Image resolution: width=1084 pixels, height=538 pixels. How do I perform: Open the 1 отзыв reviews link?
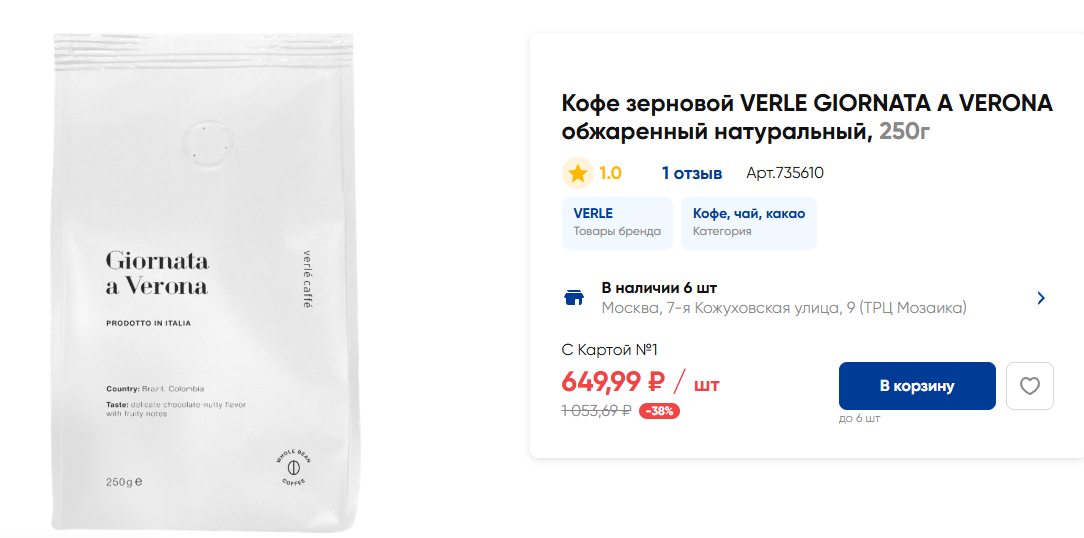tap(691, 173)
